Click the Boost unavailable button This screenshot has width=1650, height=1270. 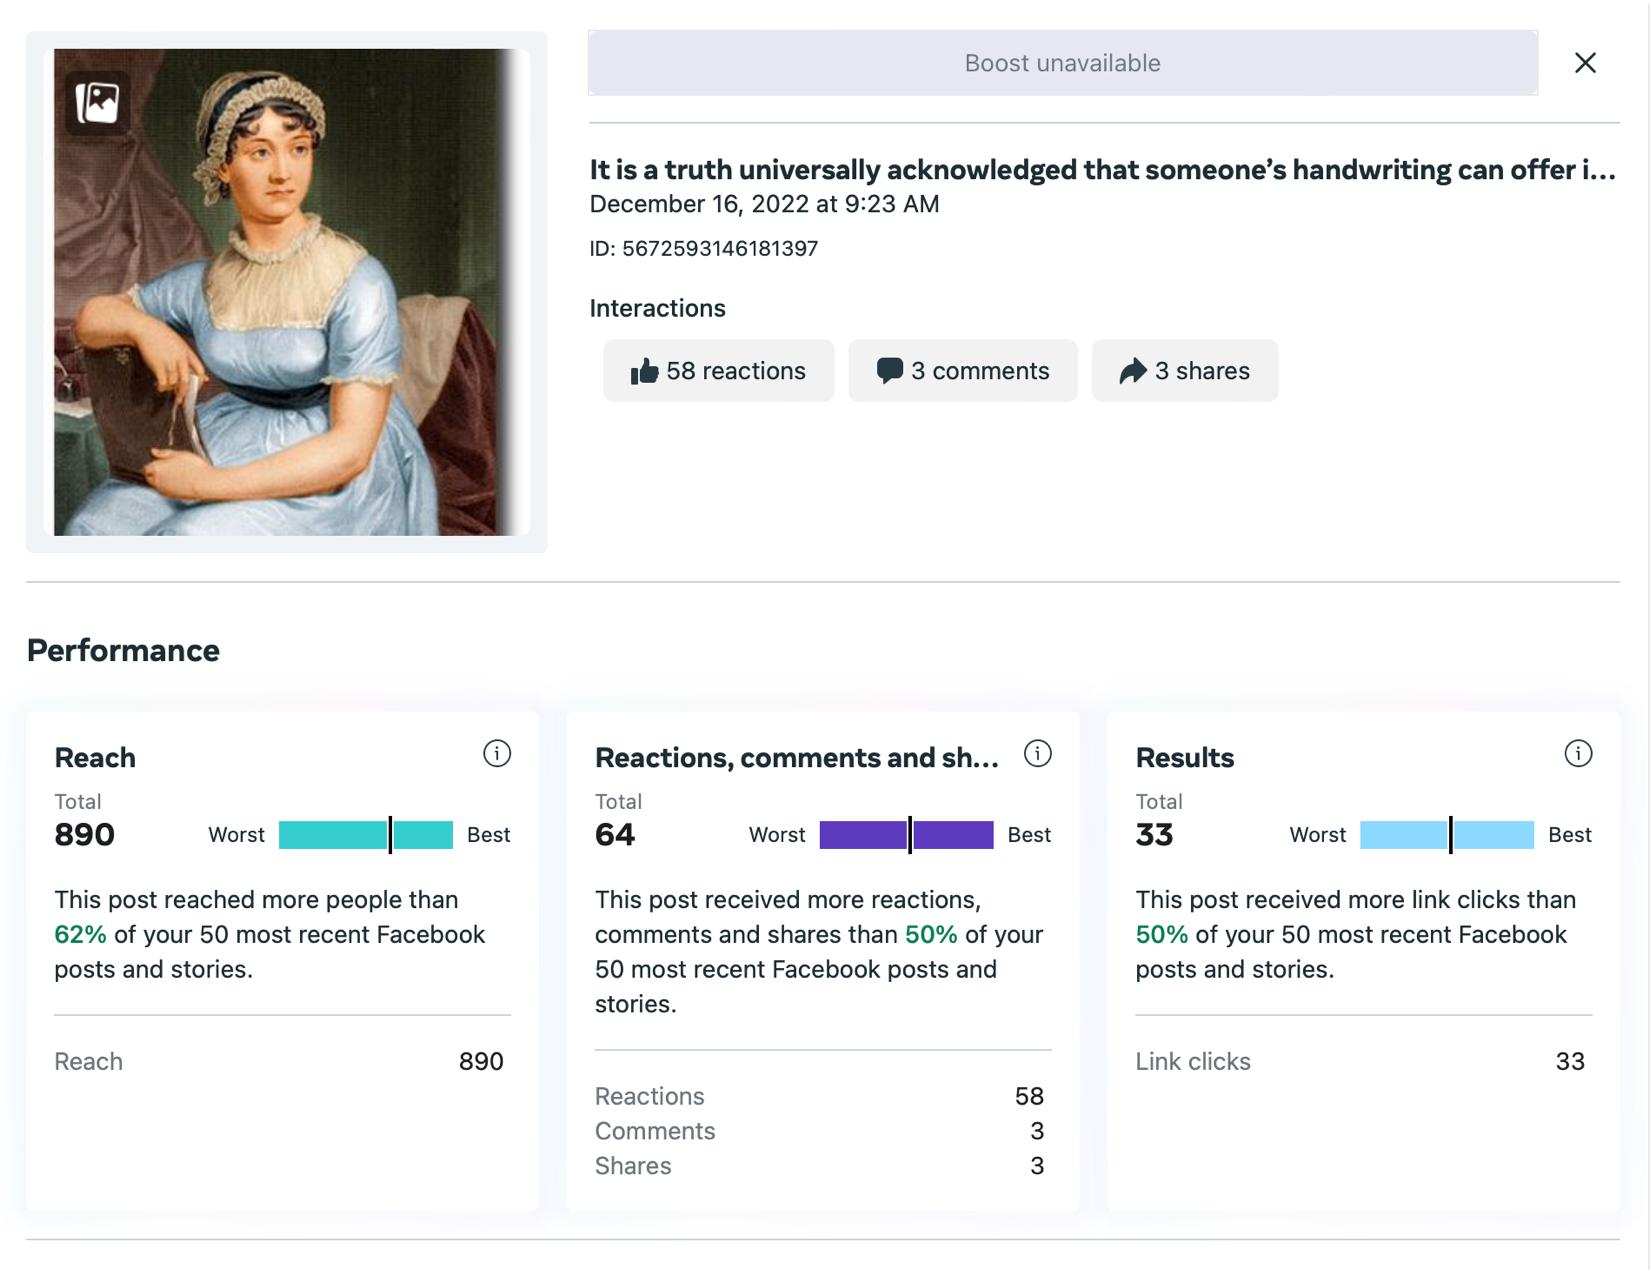pyautogui.click(x=1062, y=63)
